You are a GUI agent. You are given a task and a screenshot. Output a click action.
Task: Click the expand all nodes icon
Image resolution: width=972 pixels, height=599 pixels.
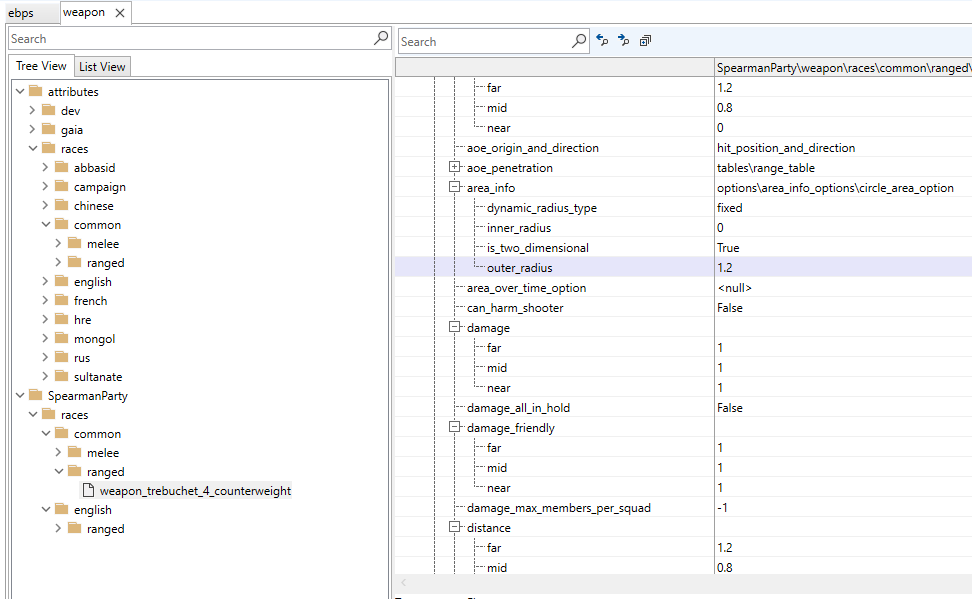coord(645,40)
